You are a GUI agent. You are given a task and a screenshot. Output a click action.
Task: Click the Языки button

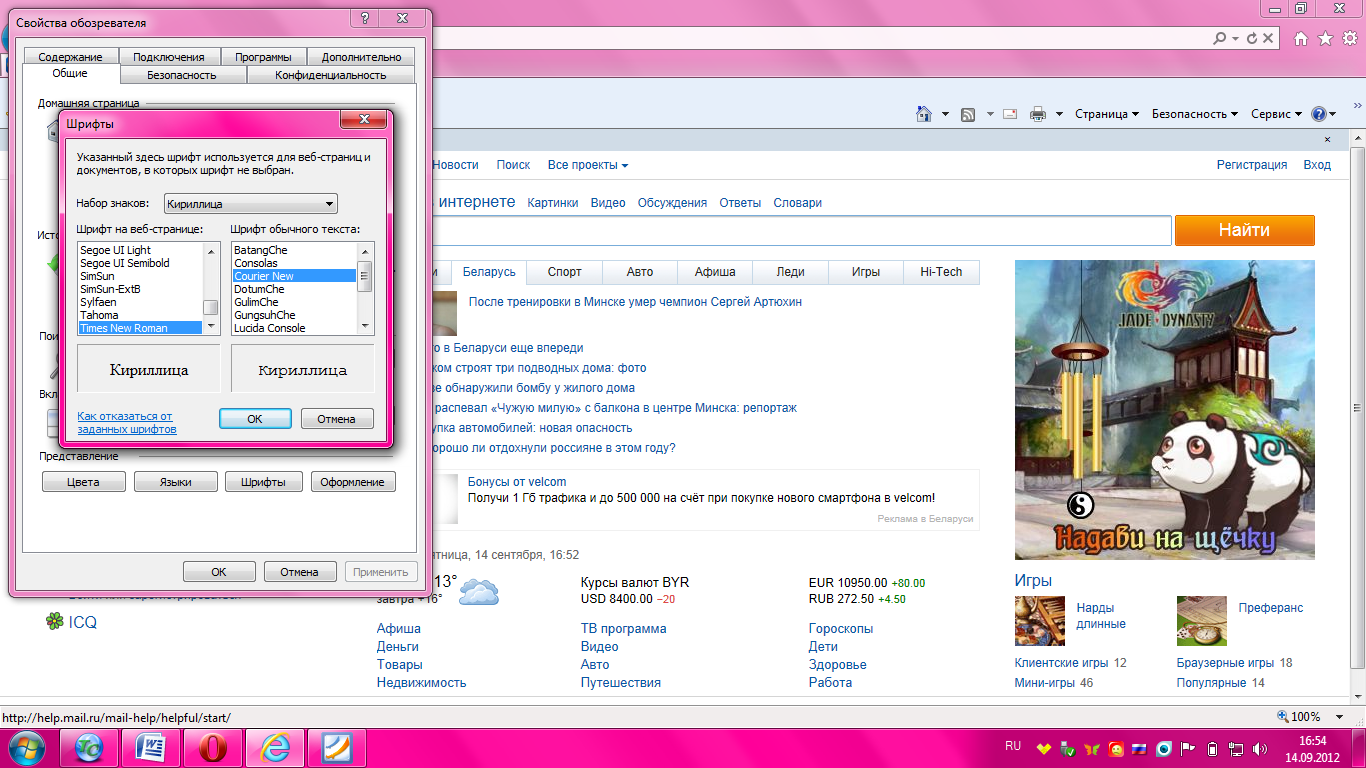[176, 482]
